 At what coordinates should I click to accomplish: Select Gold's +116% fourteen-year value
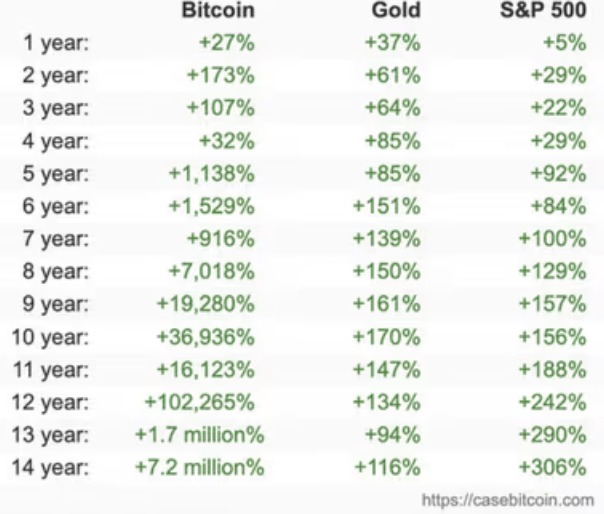[388, 467]
